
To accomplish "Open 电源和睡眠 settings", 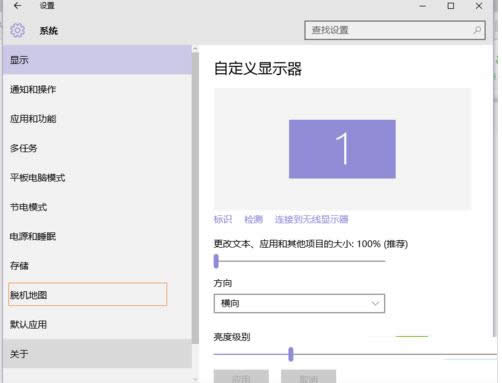I will (x=97, y=236).
